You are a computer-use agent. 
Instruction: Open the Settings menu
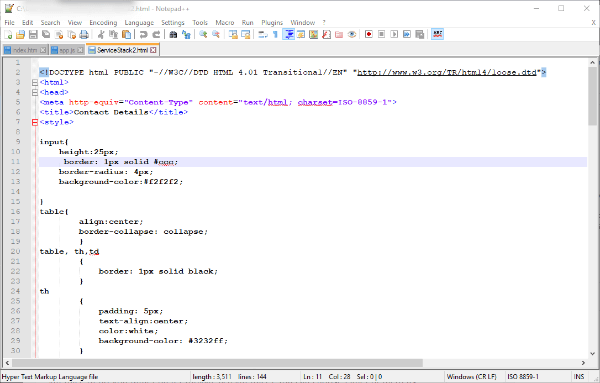[173, 23]
